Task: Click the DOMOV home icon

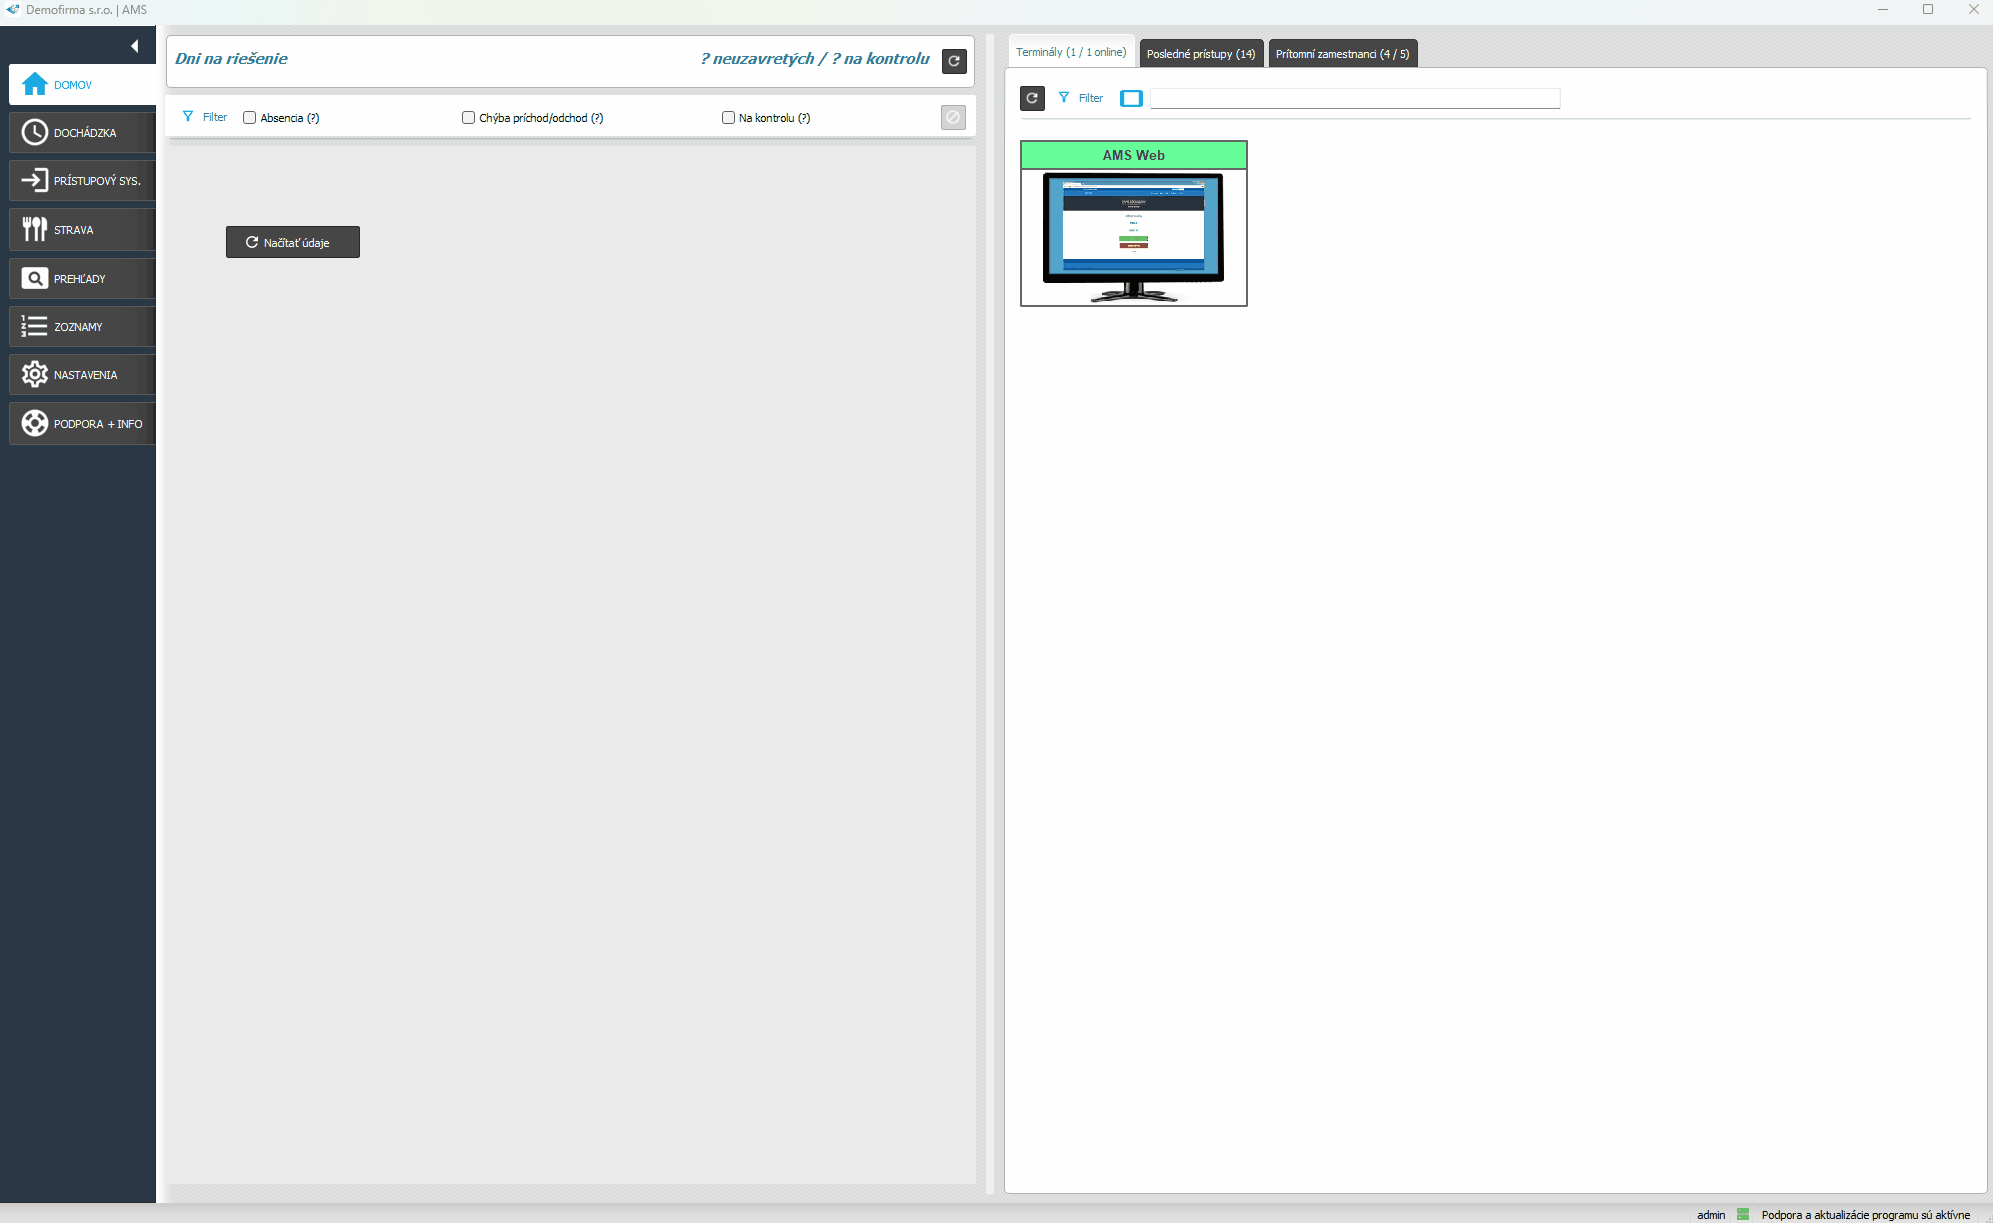Action: click(35, 85)
